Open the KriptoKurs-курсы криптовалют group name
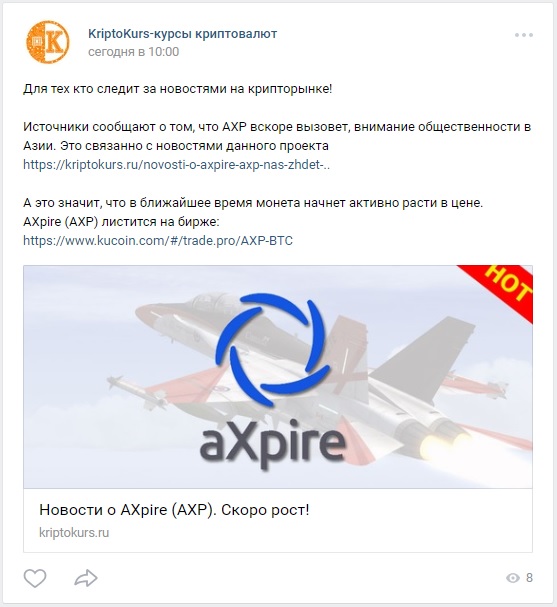The width and height of the screenshot is (557, 607). pyautogui.click(x=182, y=34)
